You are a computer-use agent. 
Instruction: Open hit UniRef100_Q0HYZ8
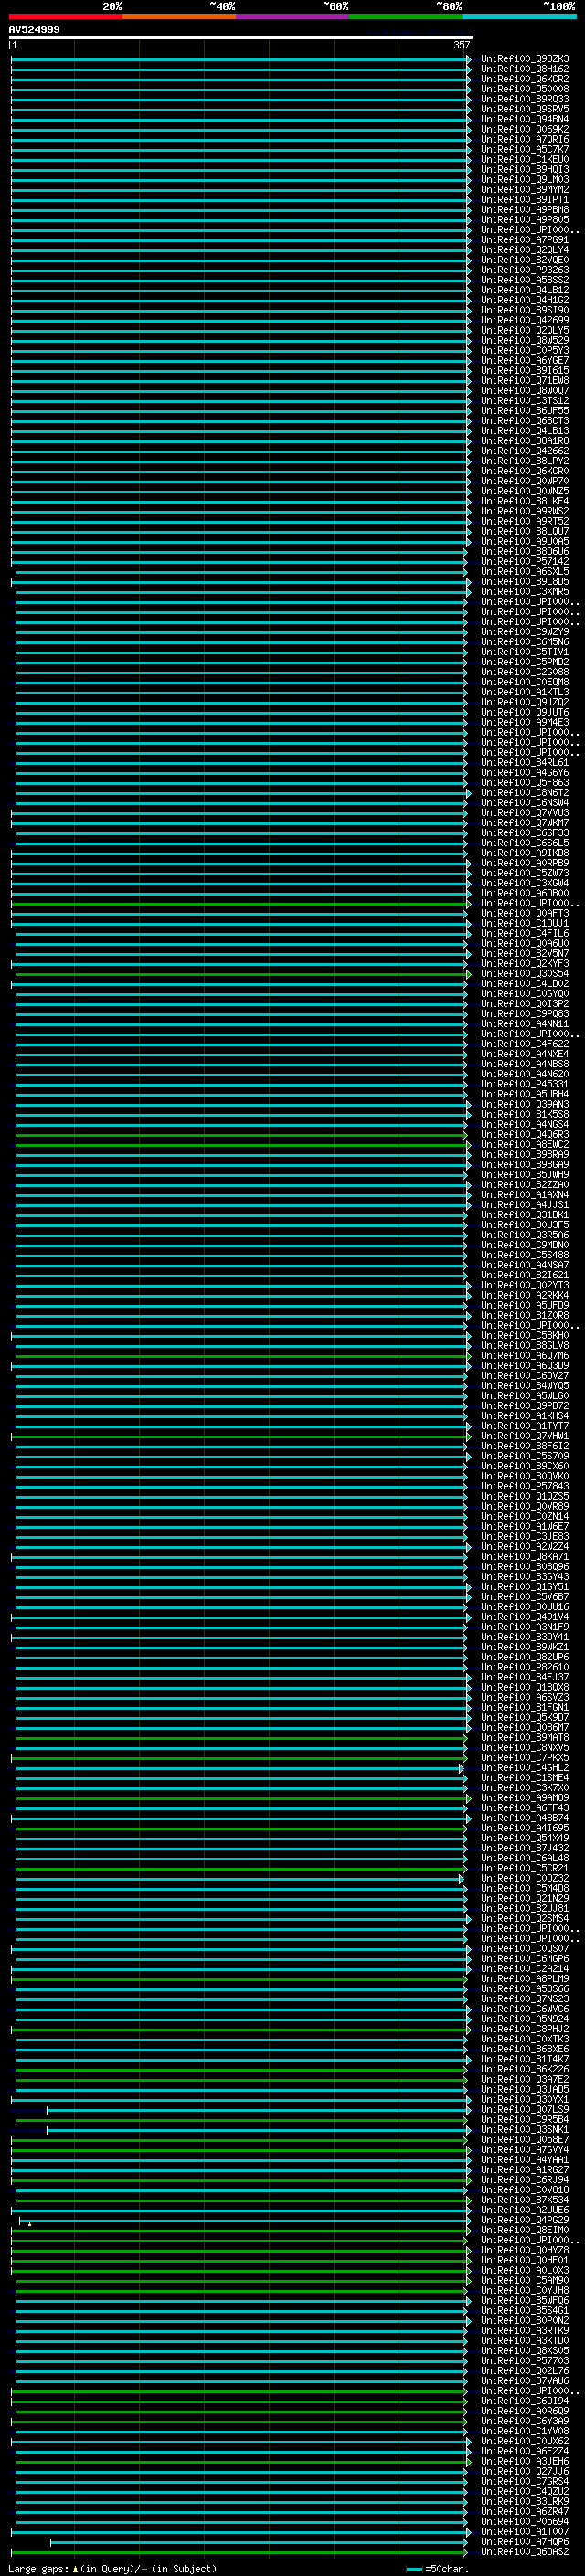click(525, 2250)
